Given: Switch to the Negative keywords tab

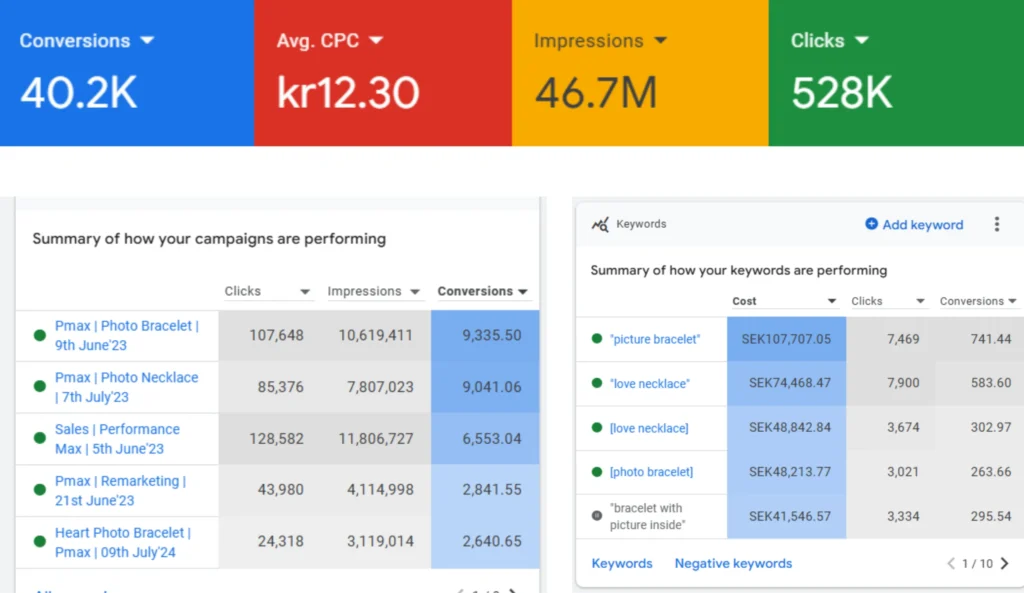Looking at the screenshot, I should 733,563.
